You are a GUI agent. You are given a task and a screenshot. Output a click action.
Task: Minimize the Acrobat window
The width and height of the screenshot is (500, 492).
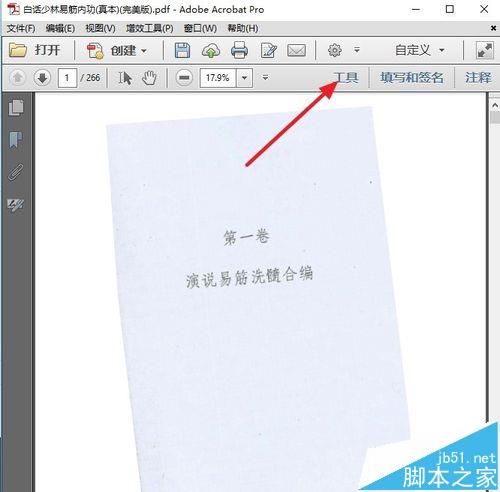(x=416, y=9)
